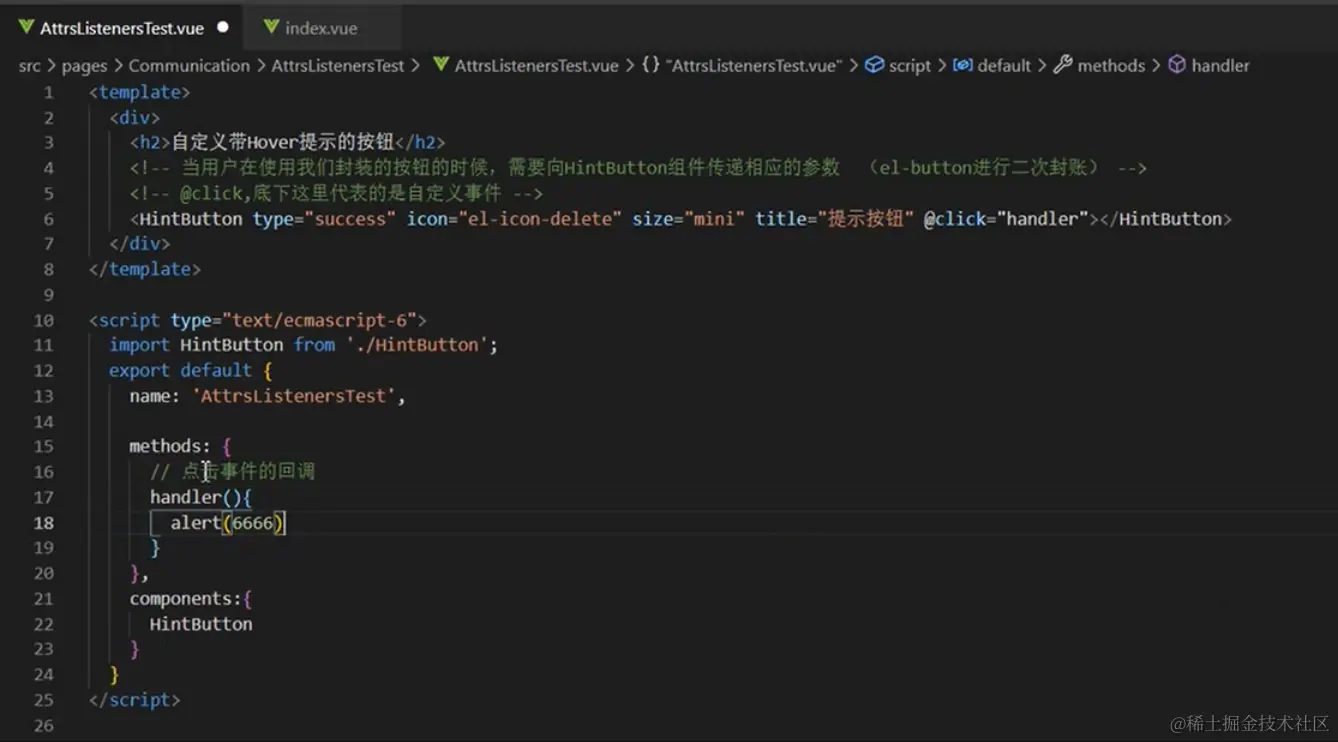
Task: Click the title="提示按钮" attribute
Action: coord(834,219)
